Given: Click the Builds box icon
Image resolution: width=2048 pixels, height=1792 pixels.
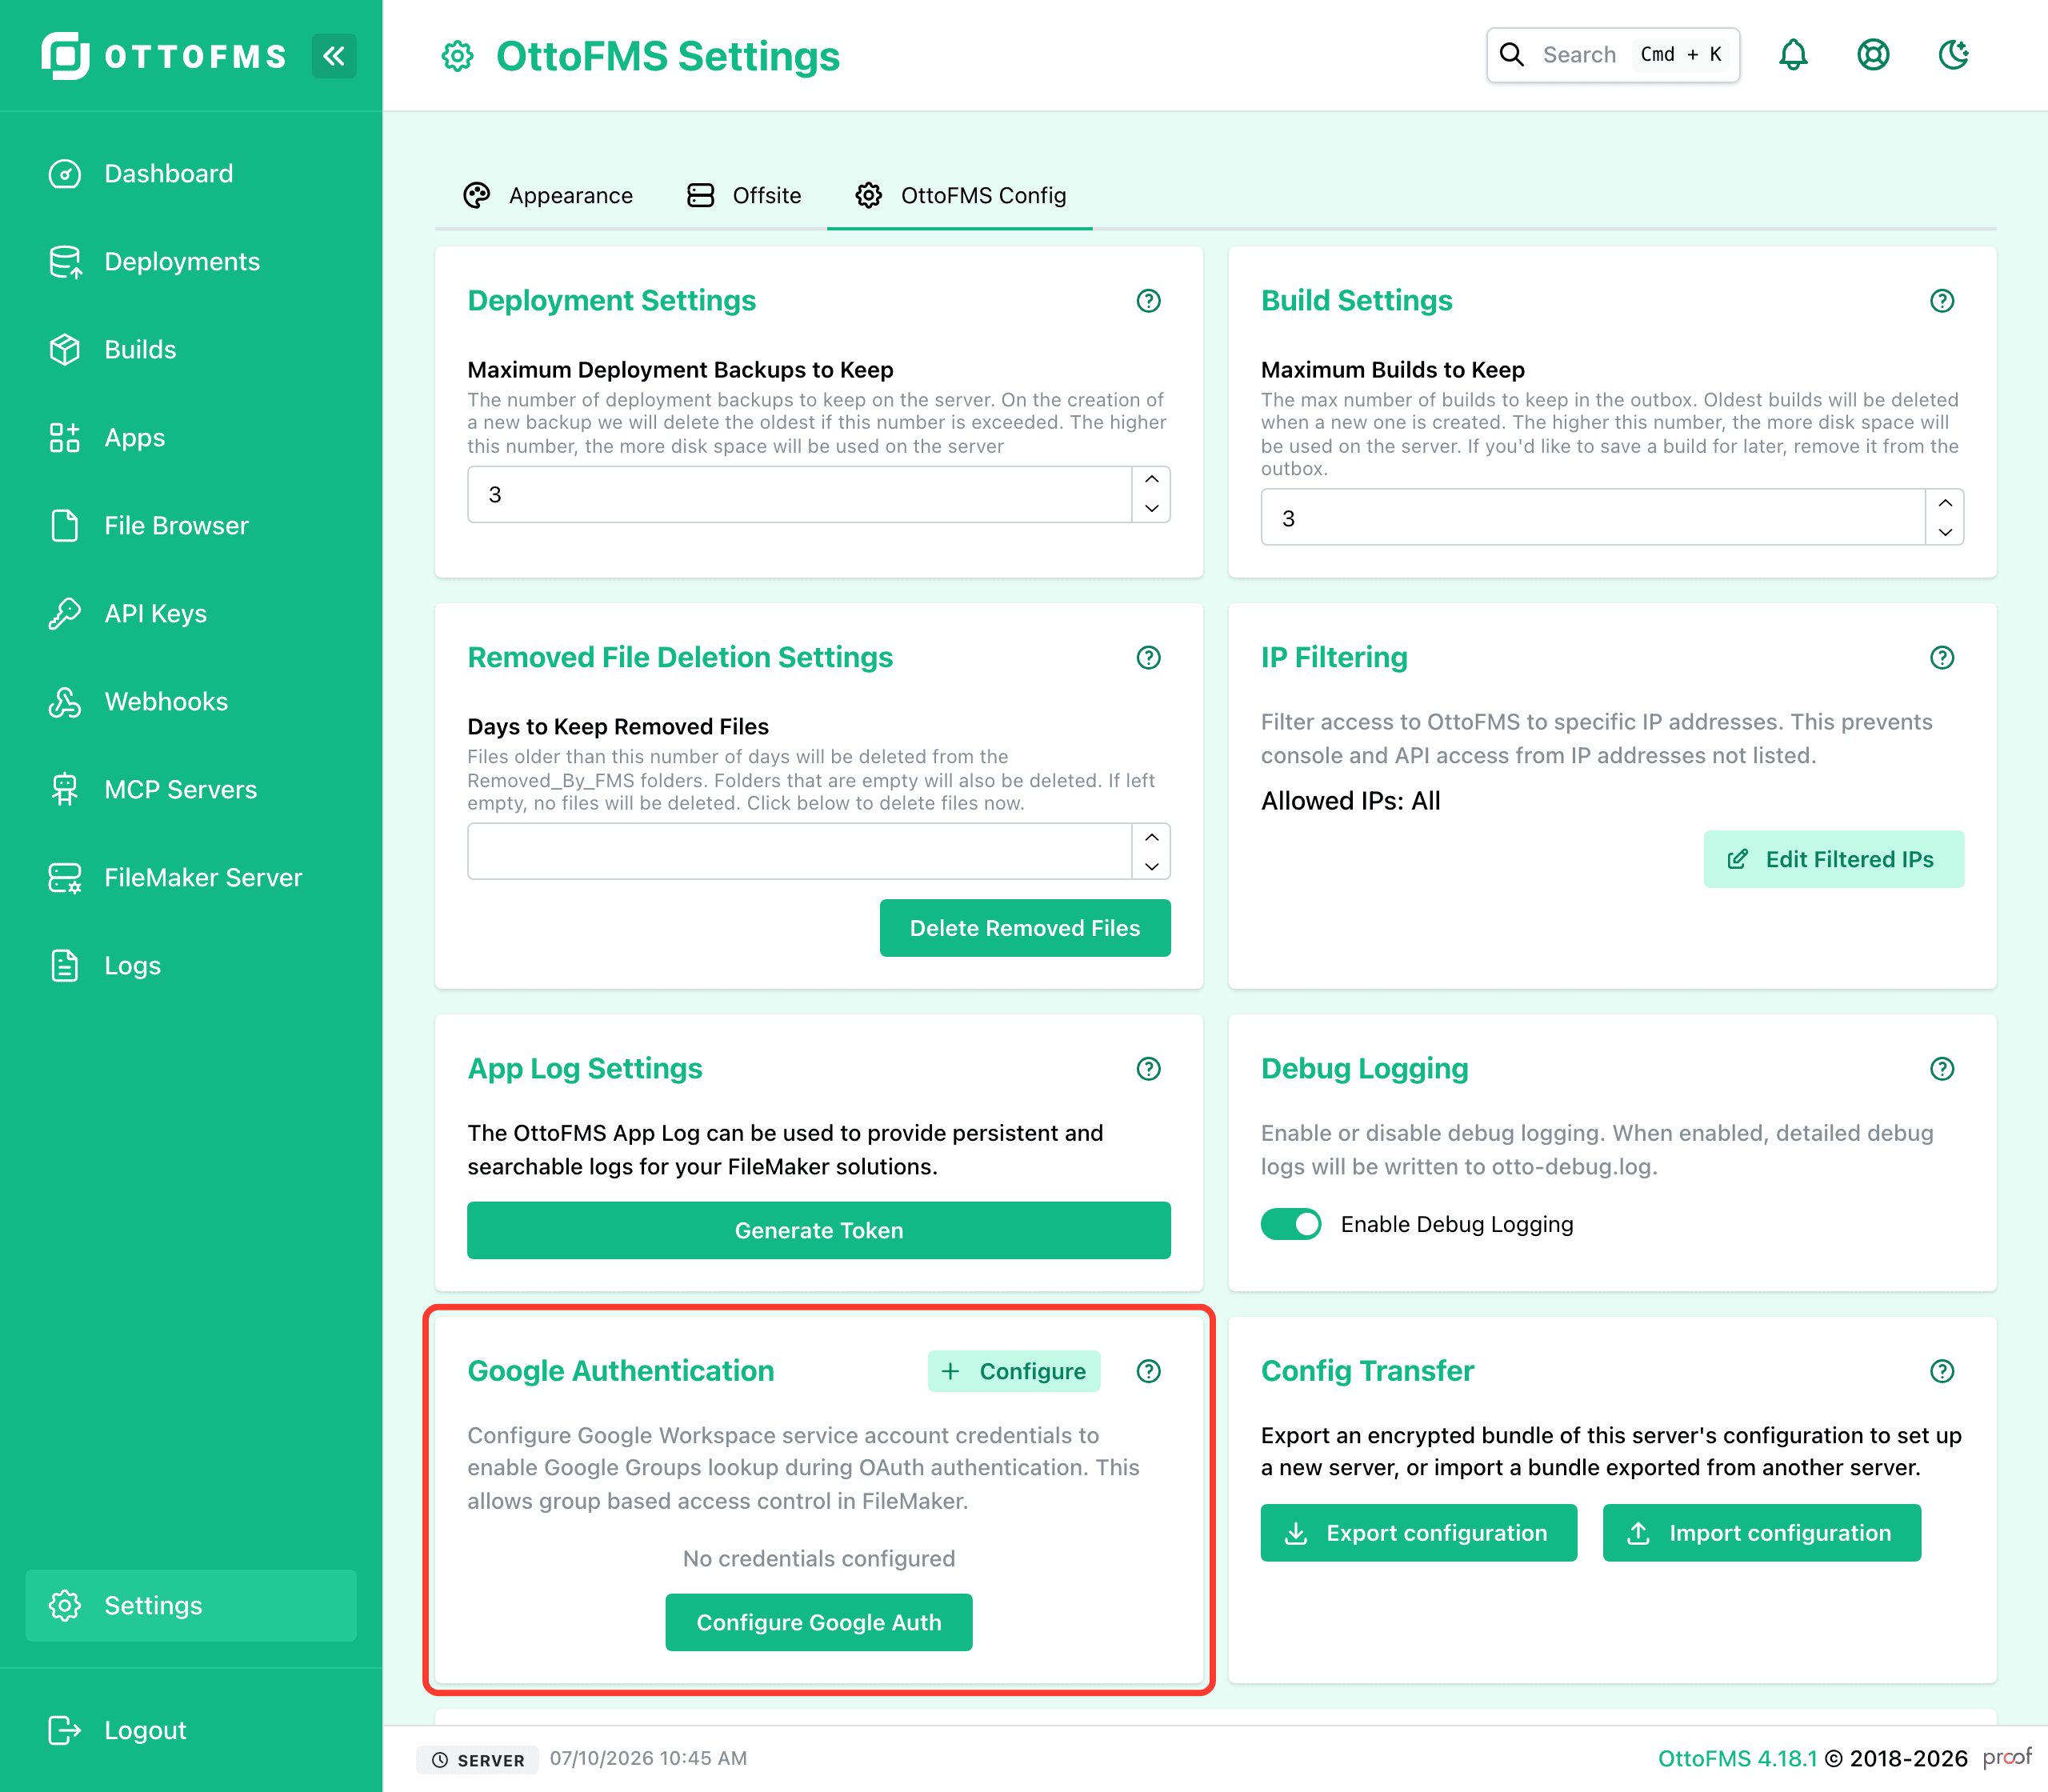Looking at the screenshot, I should click(65, 350).
